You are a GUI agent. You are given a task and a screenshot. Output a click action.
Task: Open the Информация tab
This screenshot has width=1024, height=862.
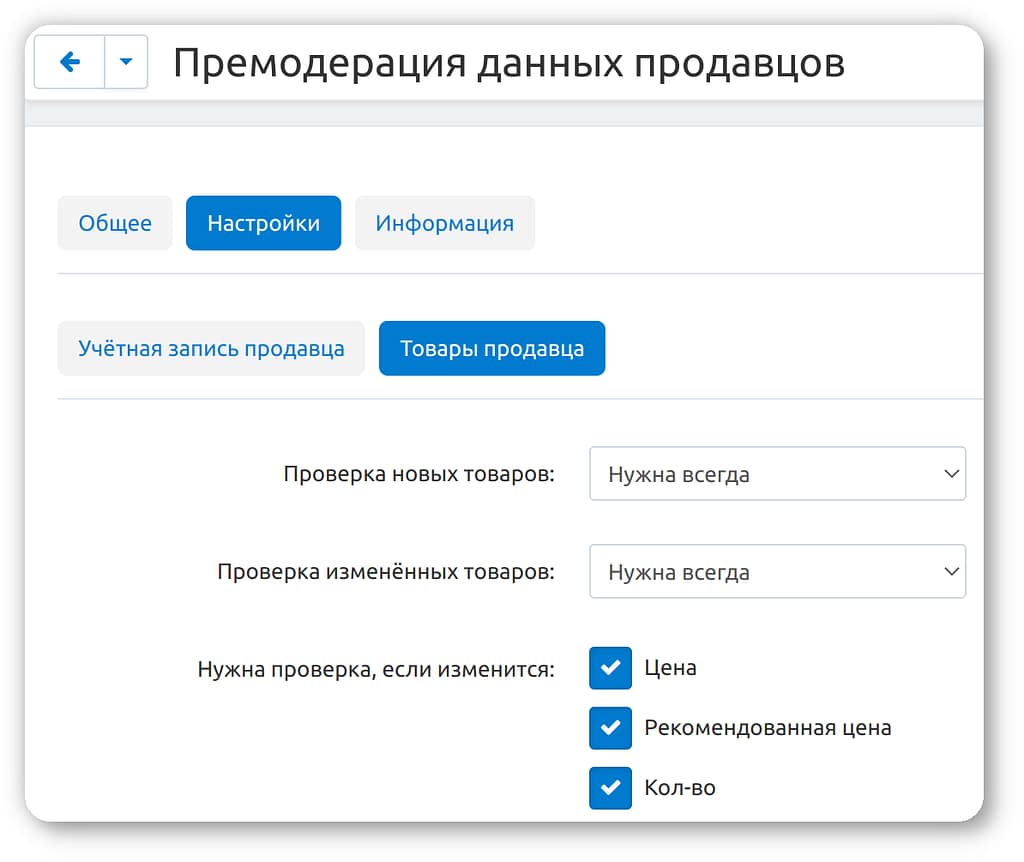pyautogui.click(x=444, y=223)
